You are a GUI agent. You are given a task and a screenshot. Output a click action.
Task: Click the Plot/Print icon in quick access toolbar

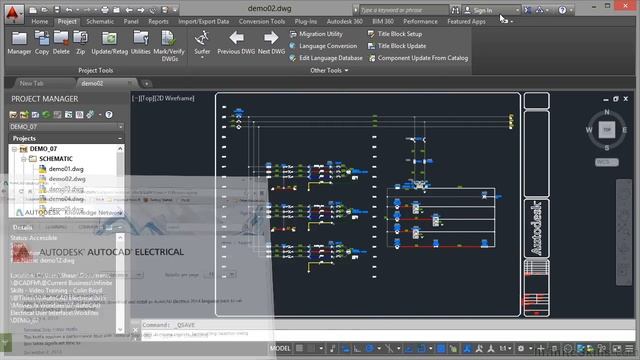[x=105, y=10]
